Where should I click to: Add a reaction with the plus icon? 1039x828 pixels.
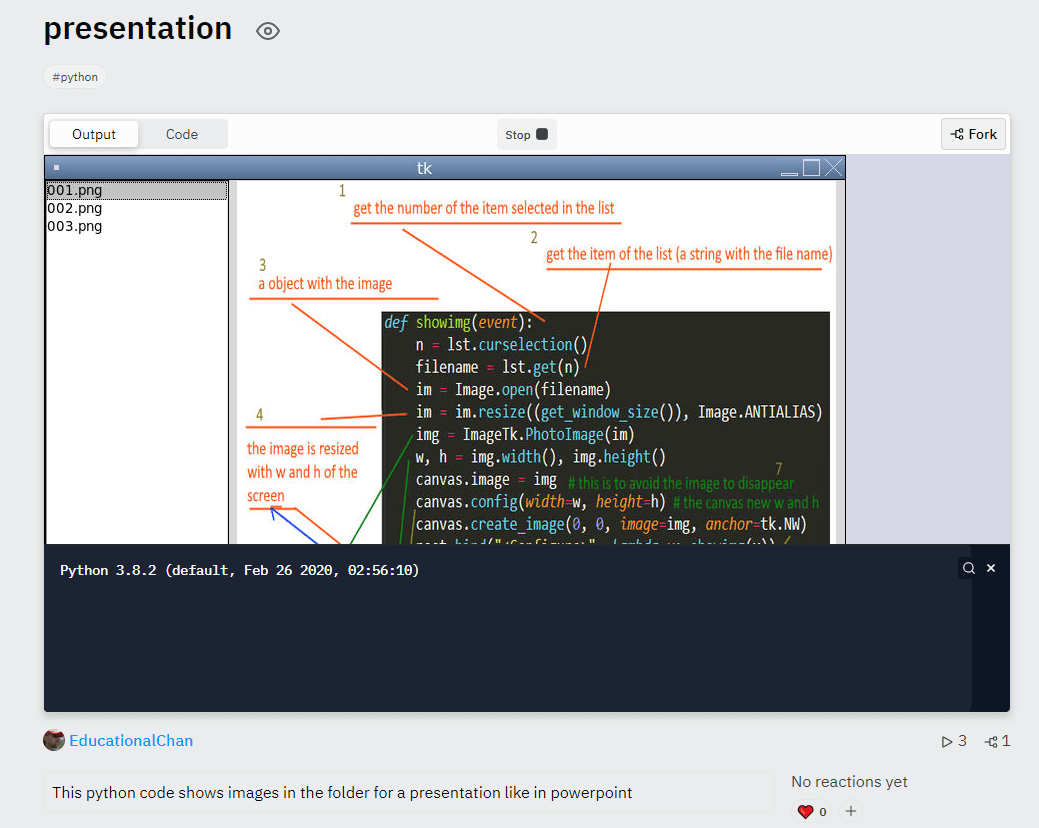point(850,811)
